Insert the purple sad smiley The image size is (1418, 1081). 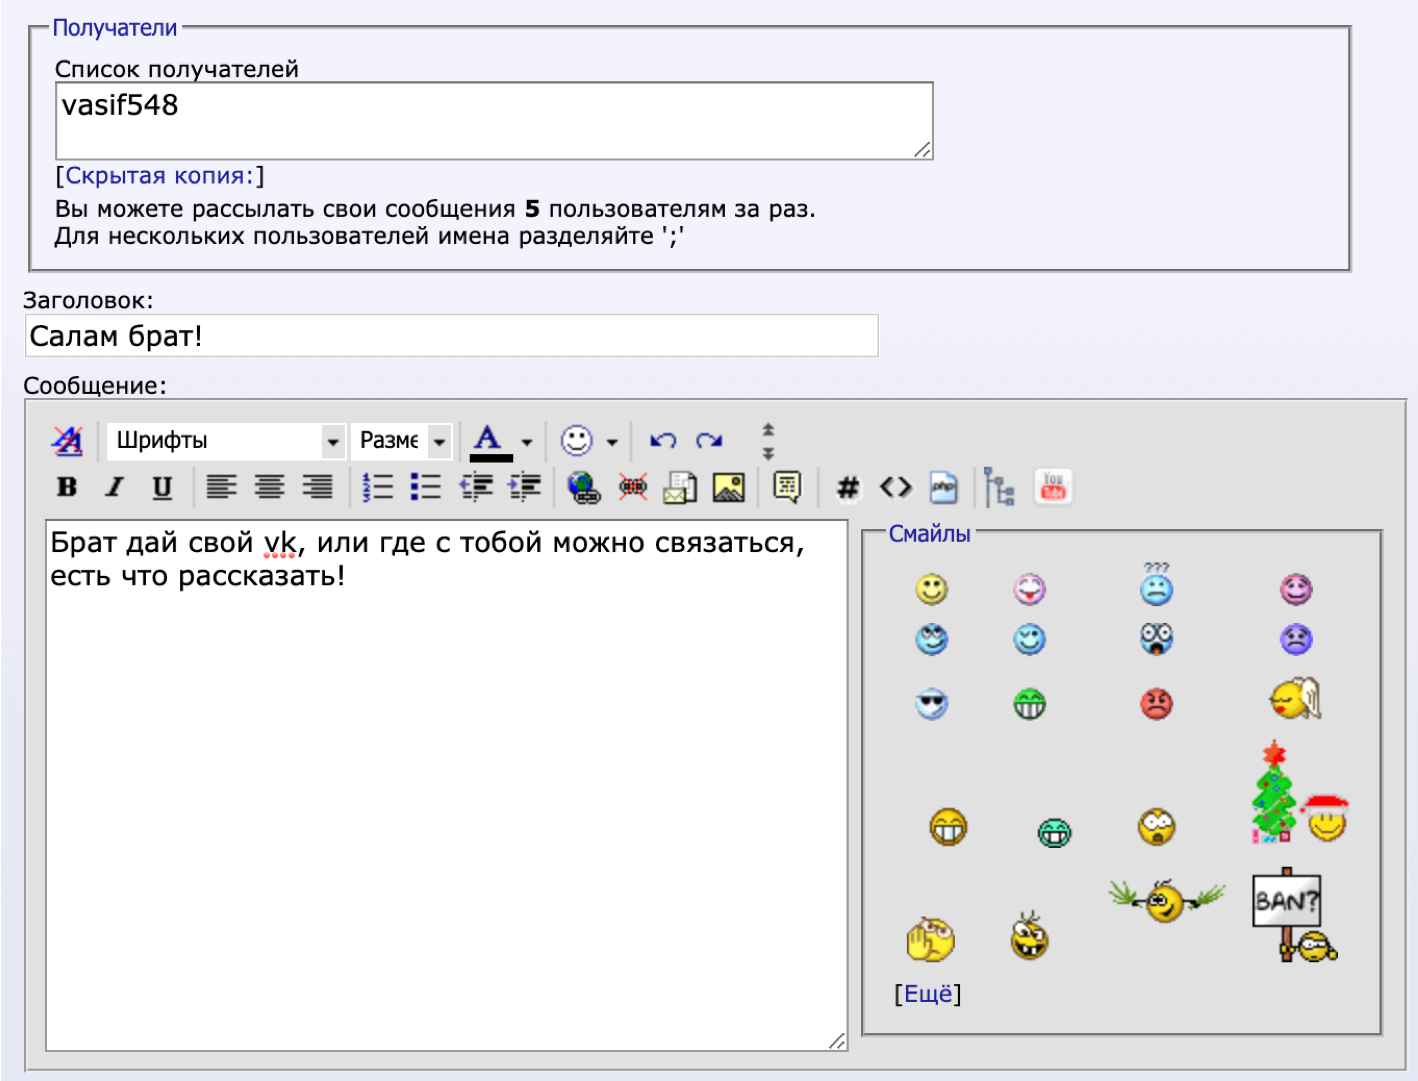coord(1297,639)
